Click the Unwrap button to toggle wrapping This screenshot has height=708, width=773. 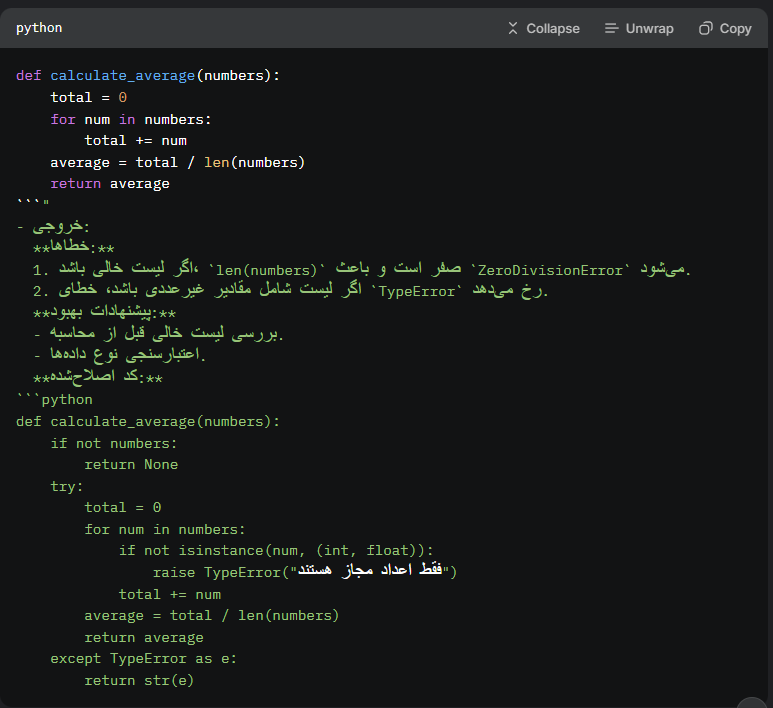639,29
